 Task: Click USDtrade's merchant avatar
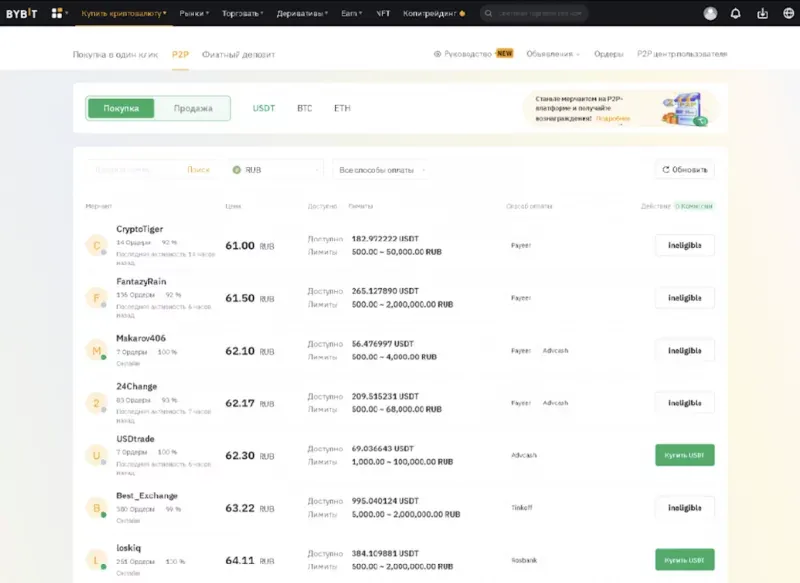96,455
